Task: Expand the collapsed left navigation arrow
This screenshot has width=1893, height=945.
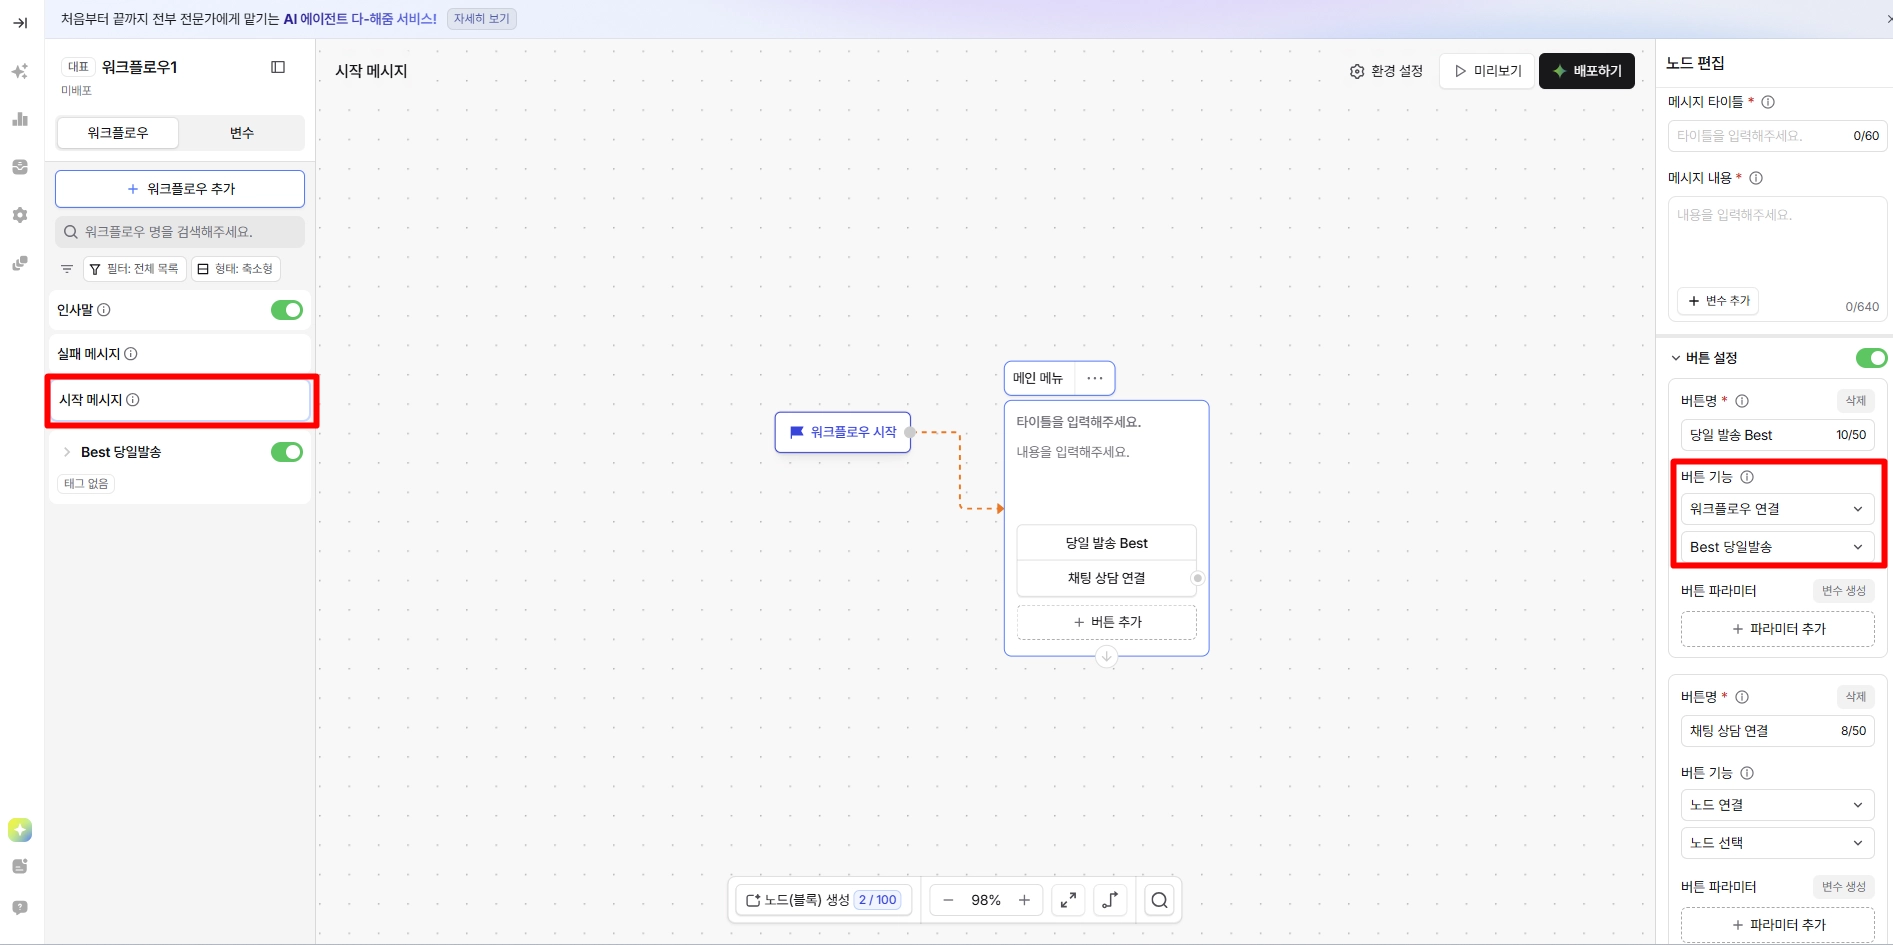Action: (x=20, y=23)
